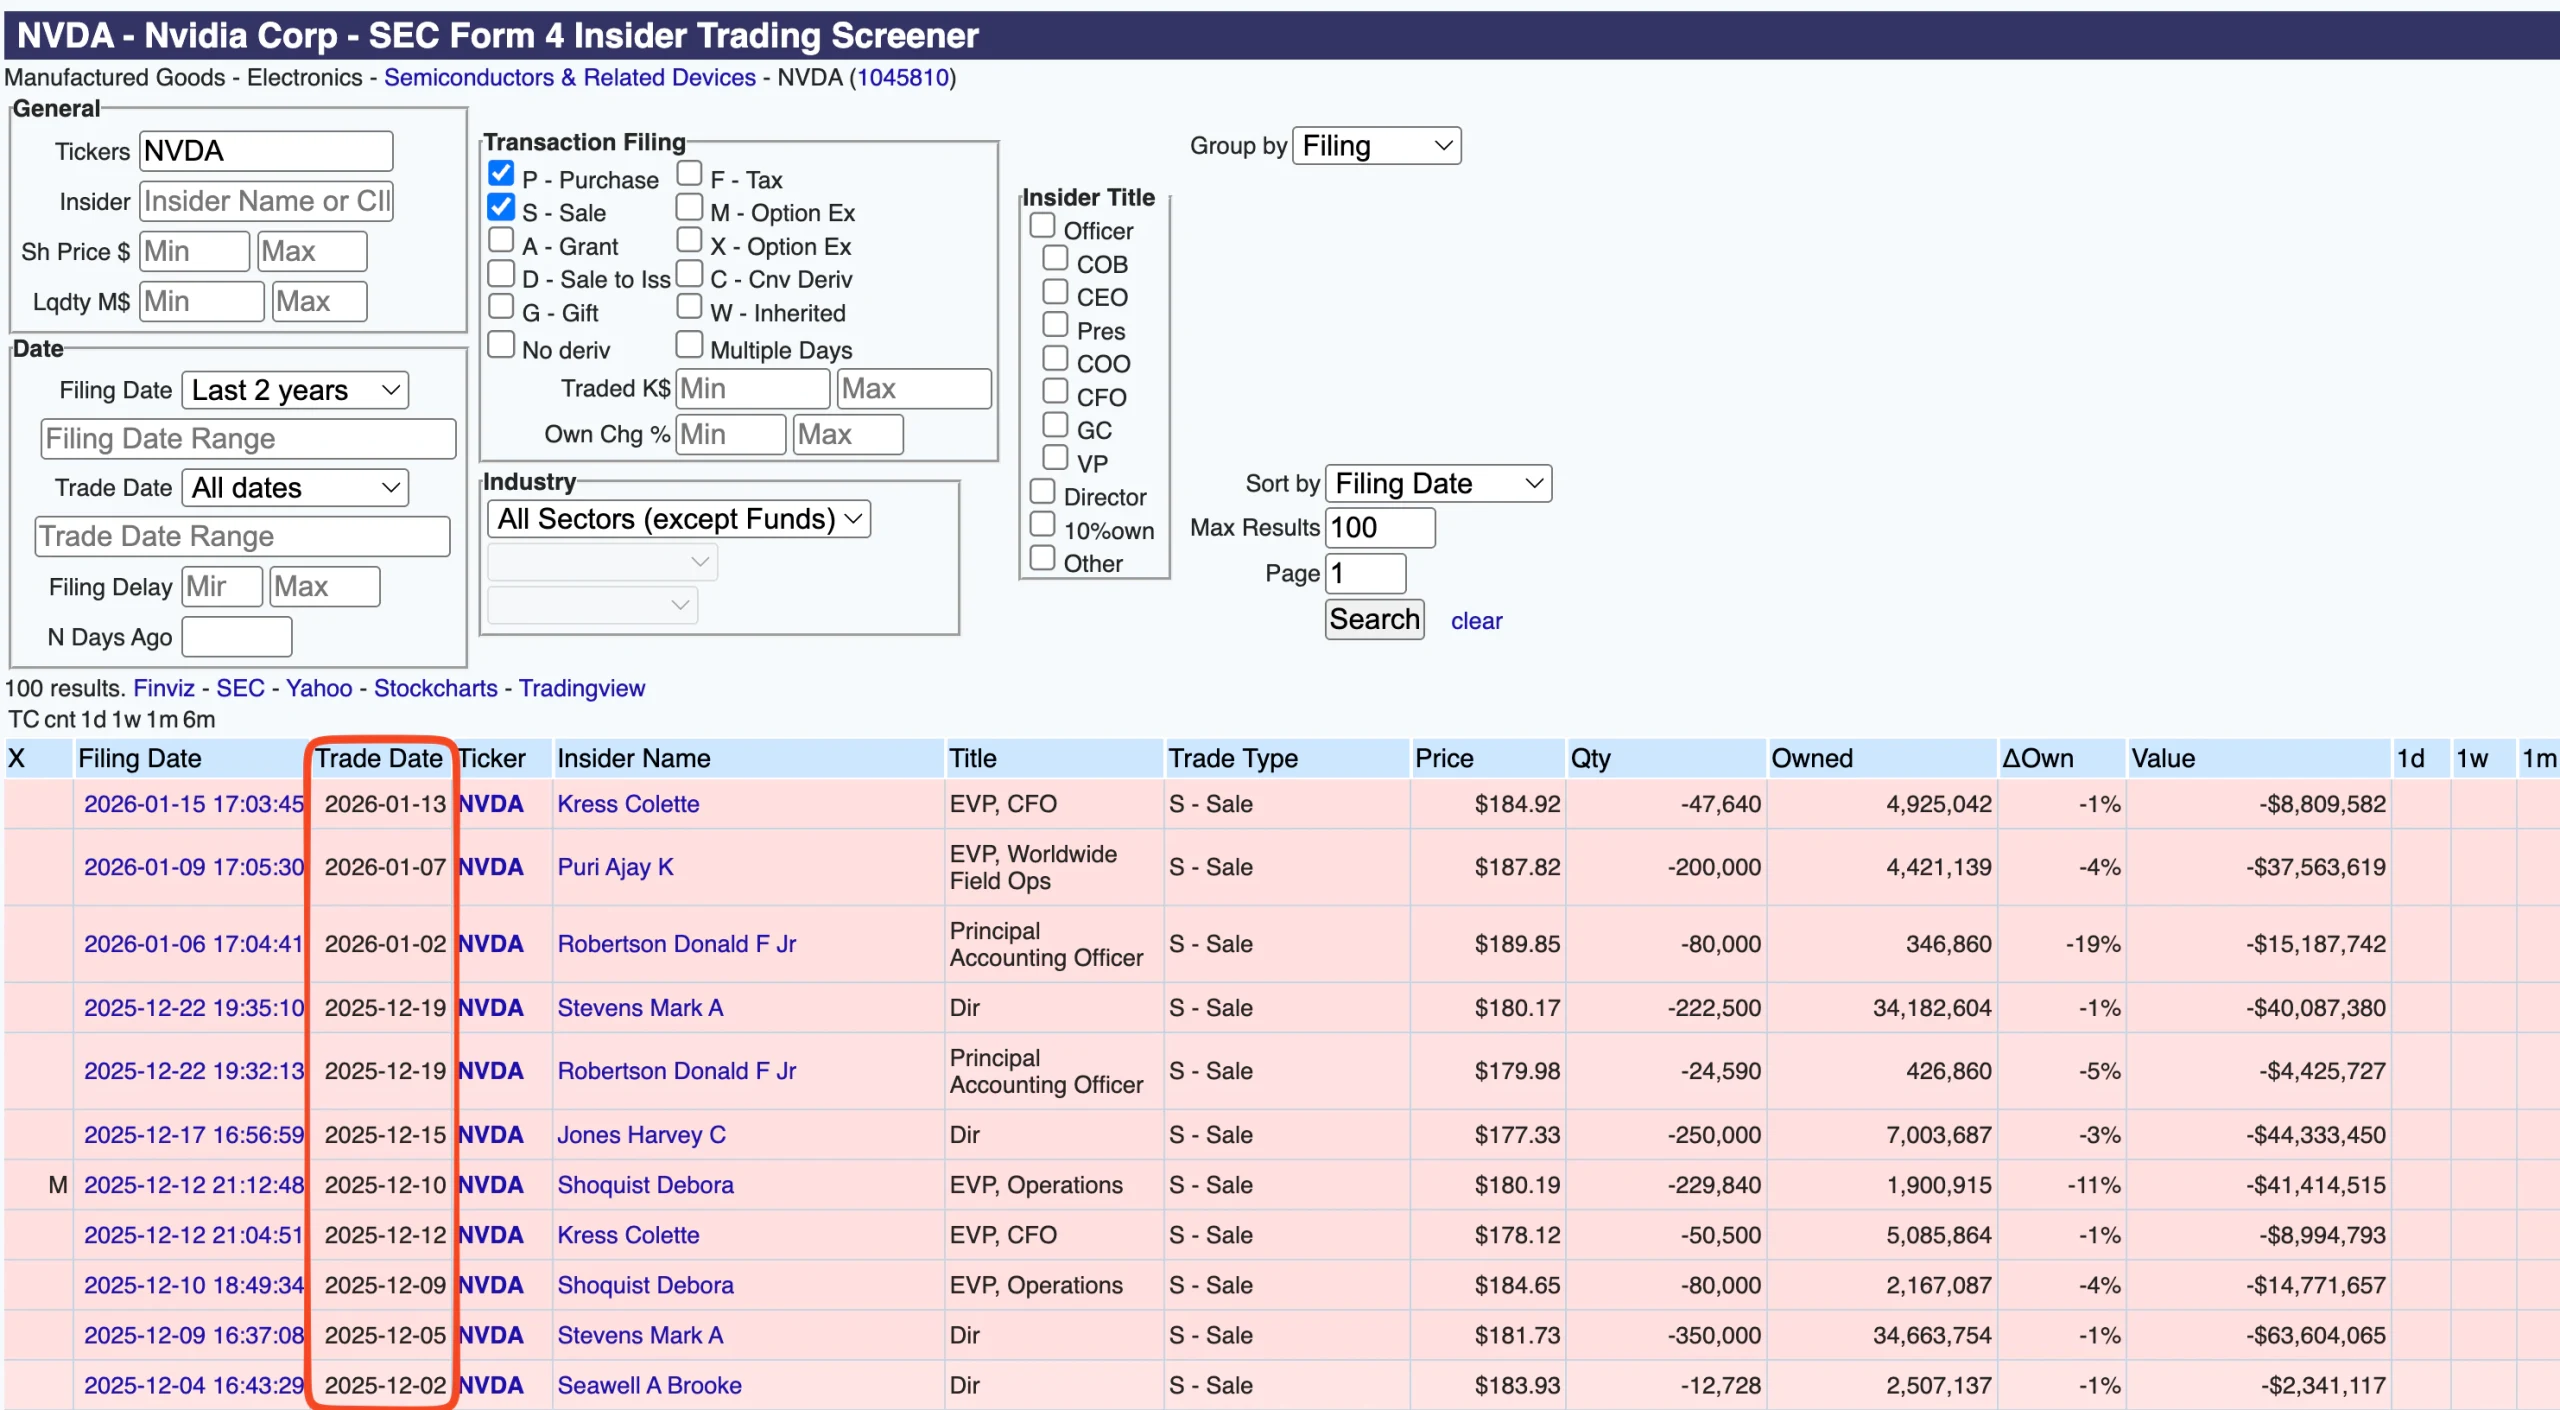Viewport: 2560px width, 1410px height.
Task: Open the Filing Date Last 2 years dropdown
Action: tap(293, 389)
